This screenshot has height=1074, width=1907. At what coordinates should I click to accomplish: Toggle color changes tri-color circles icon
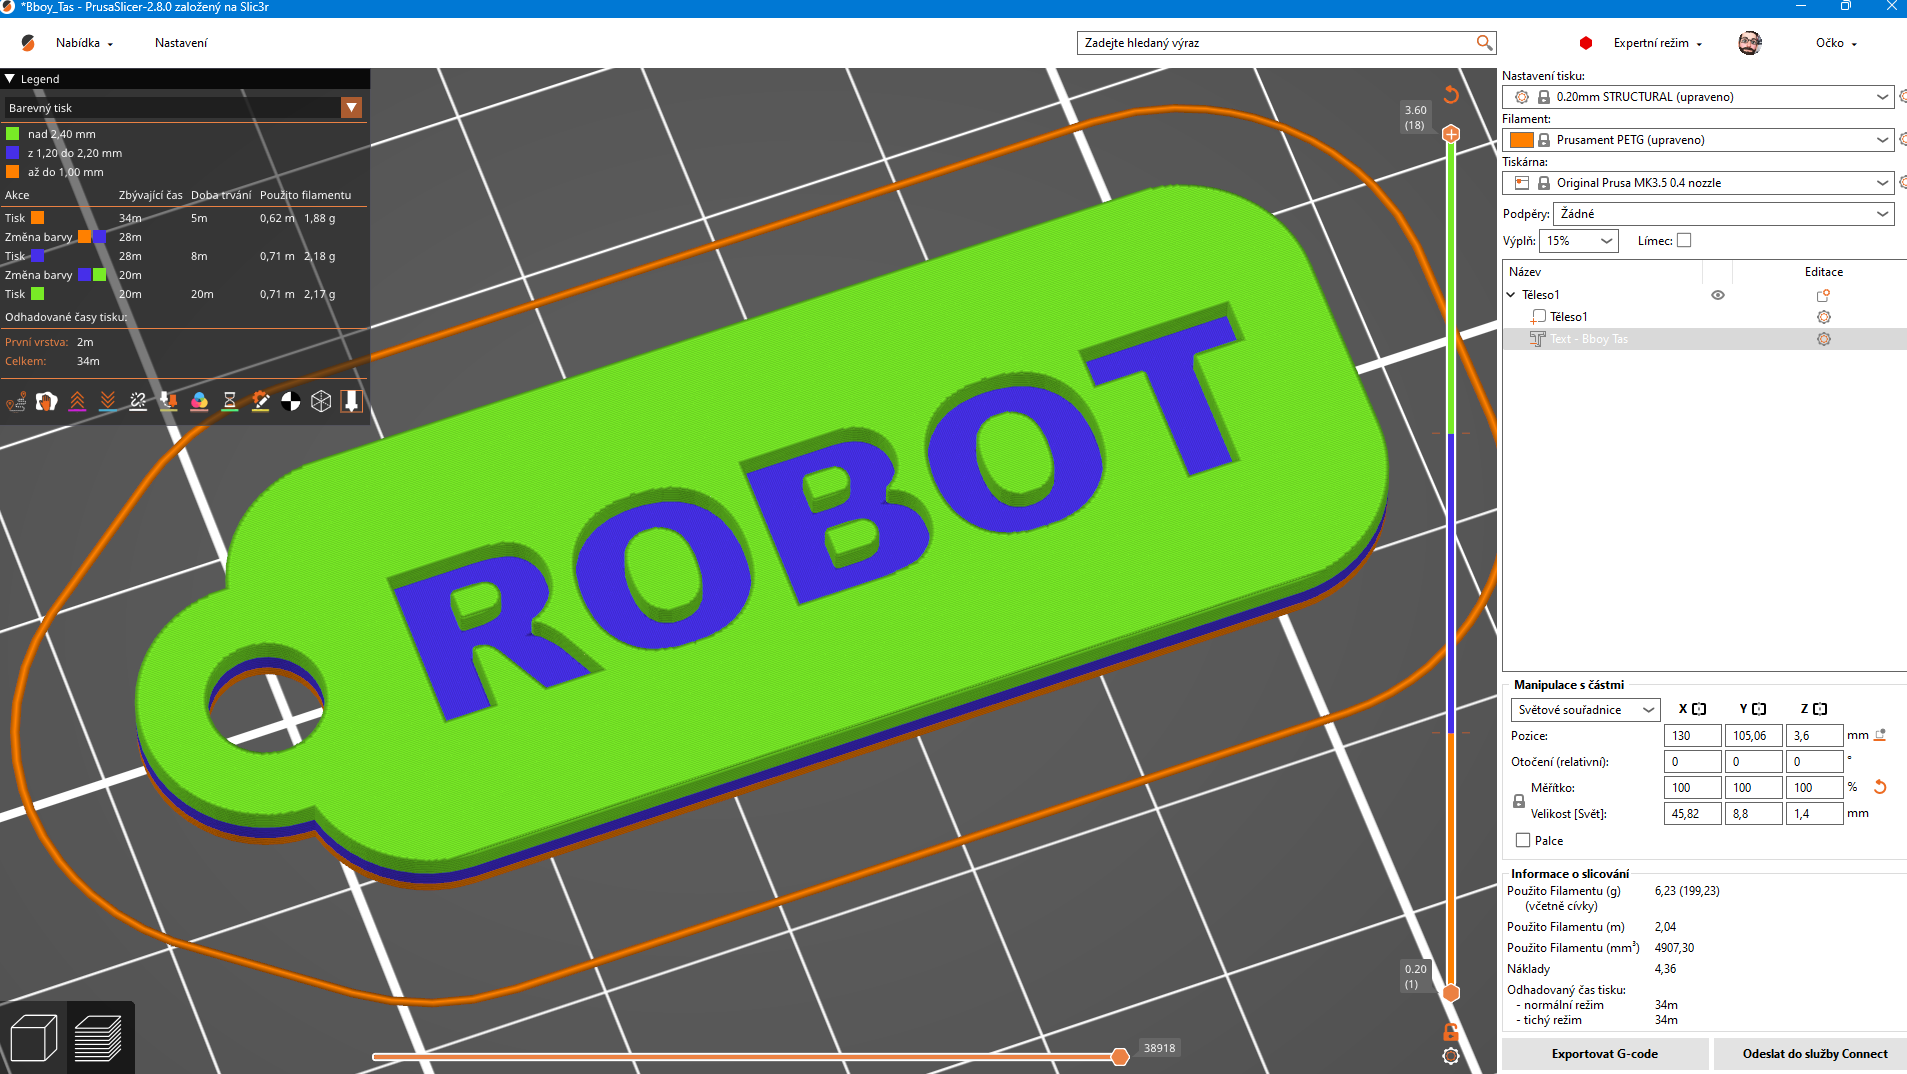point(199,402)
